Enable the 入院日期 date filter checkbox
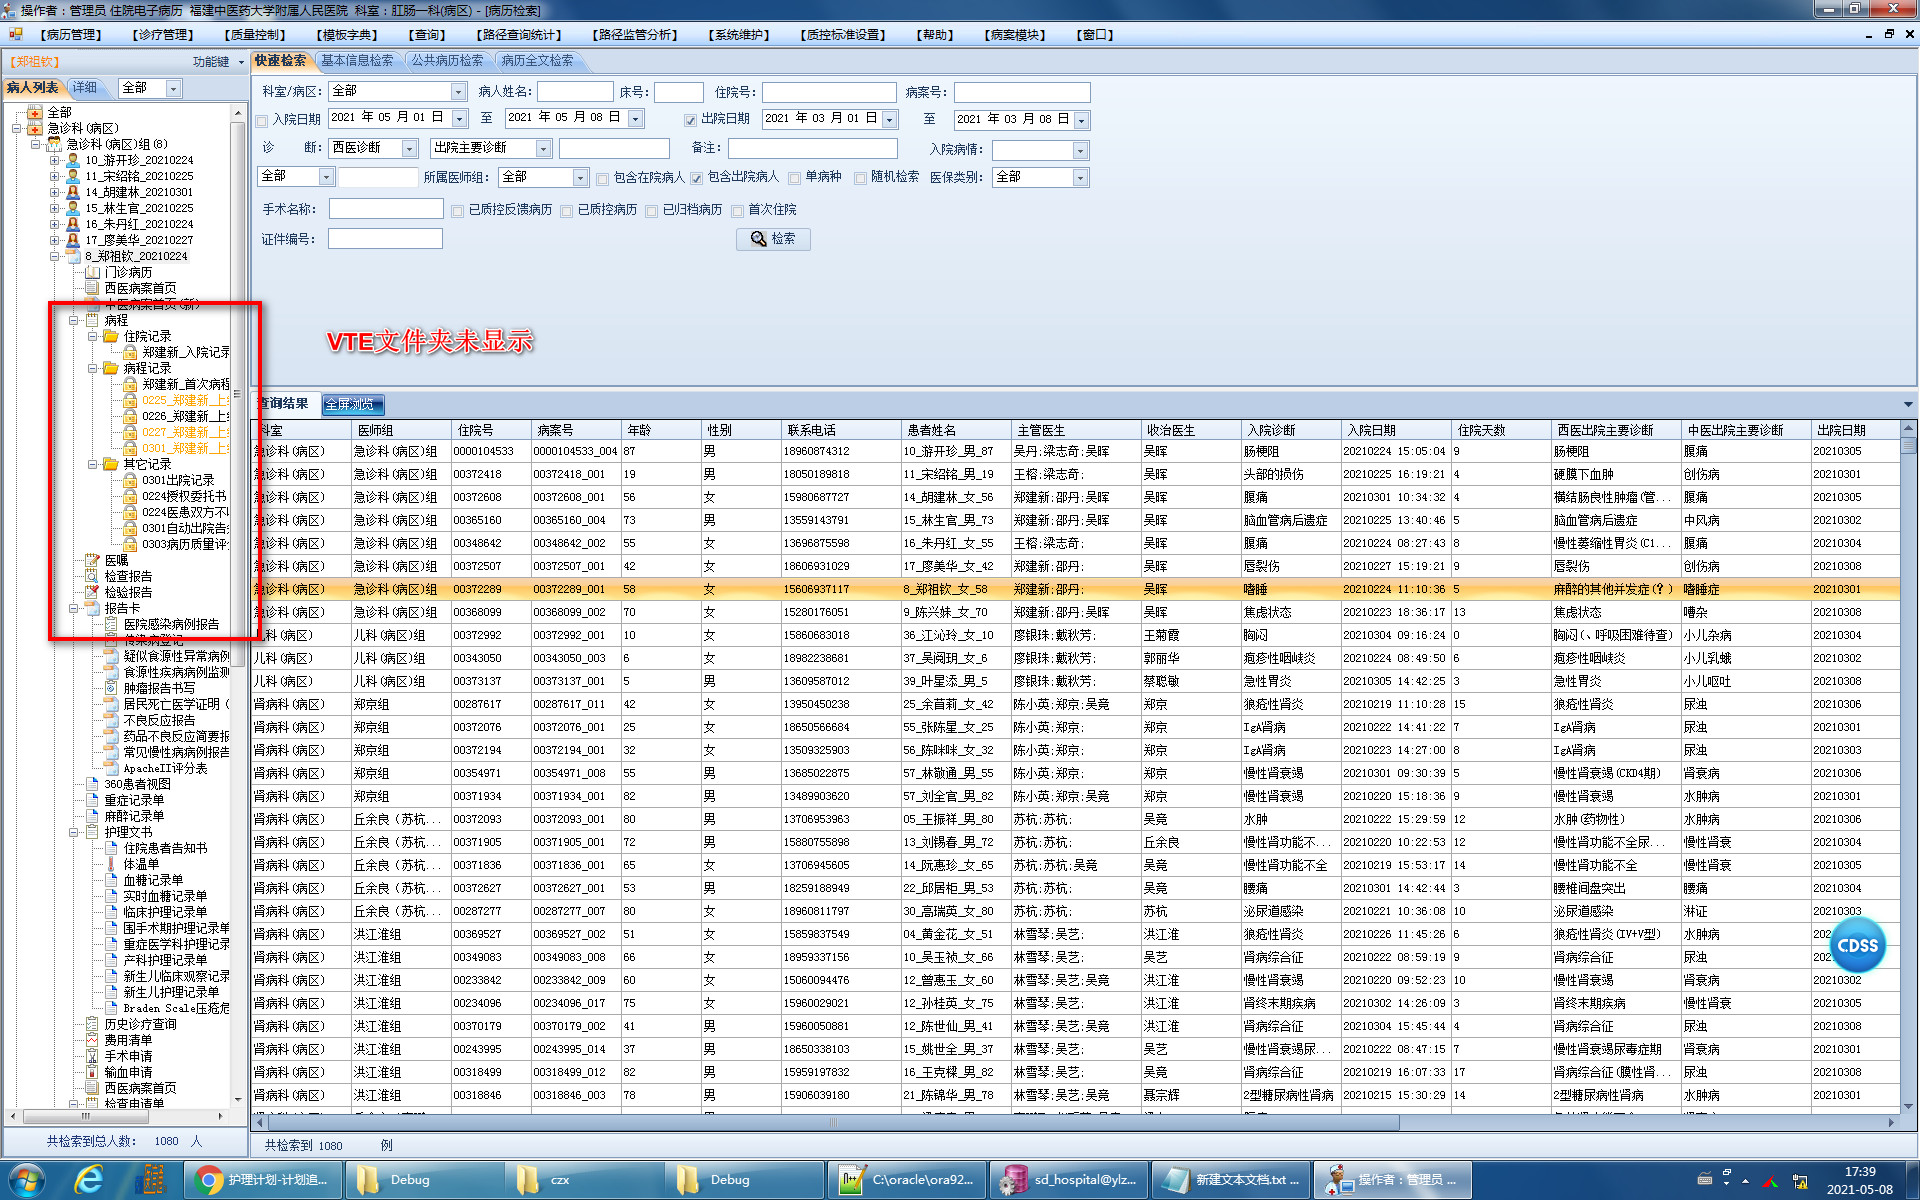The image size is (1920, 1200). (x=262, y=120)
